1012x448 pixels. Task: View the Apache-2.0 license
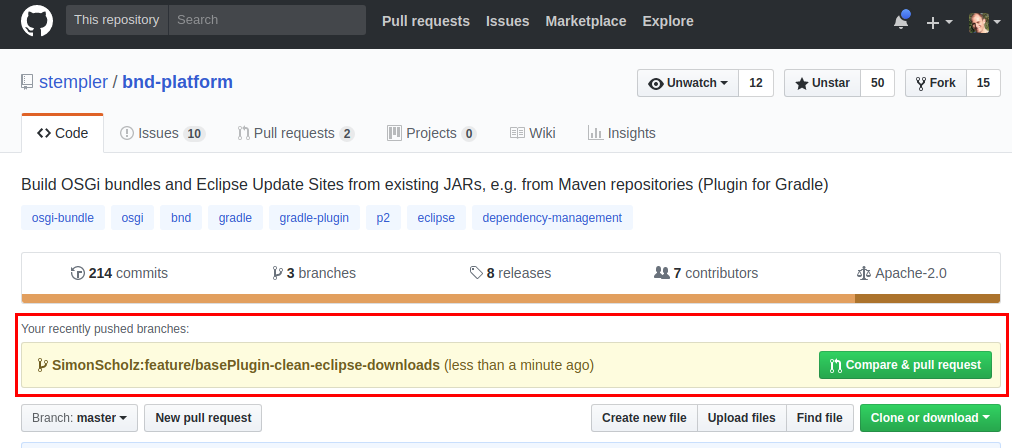point(902,273)
